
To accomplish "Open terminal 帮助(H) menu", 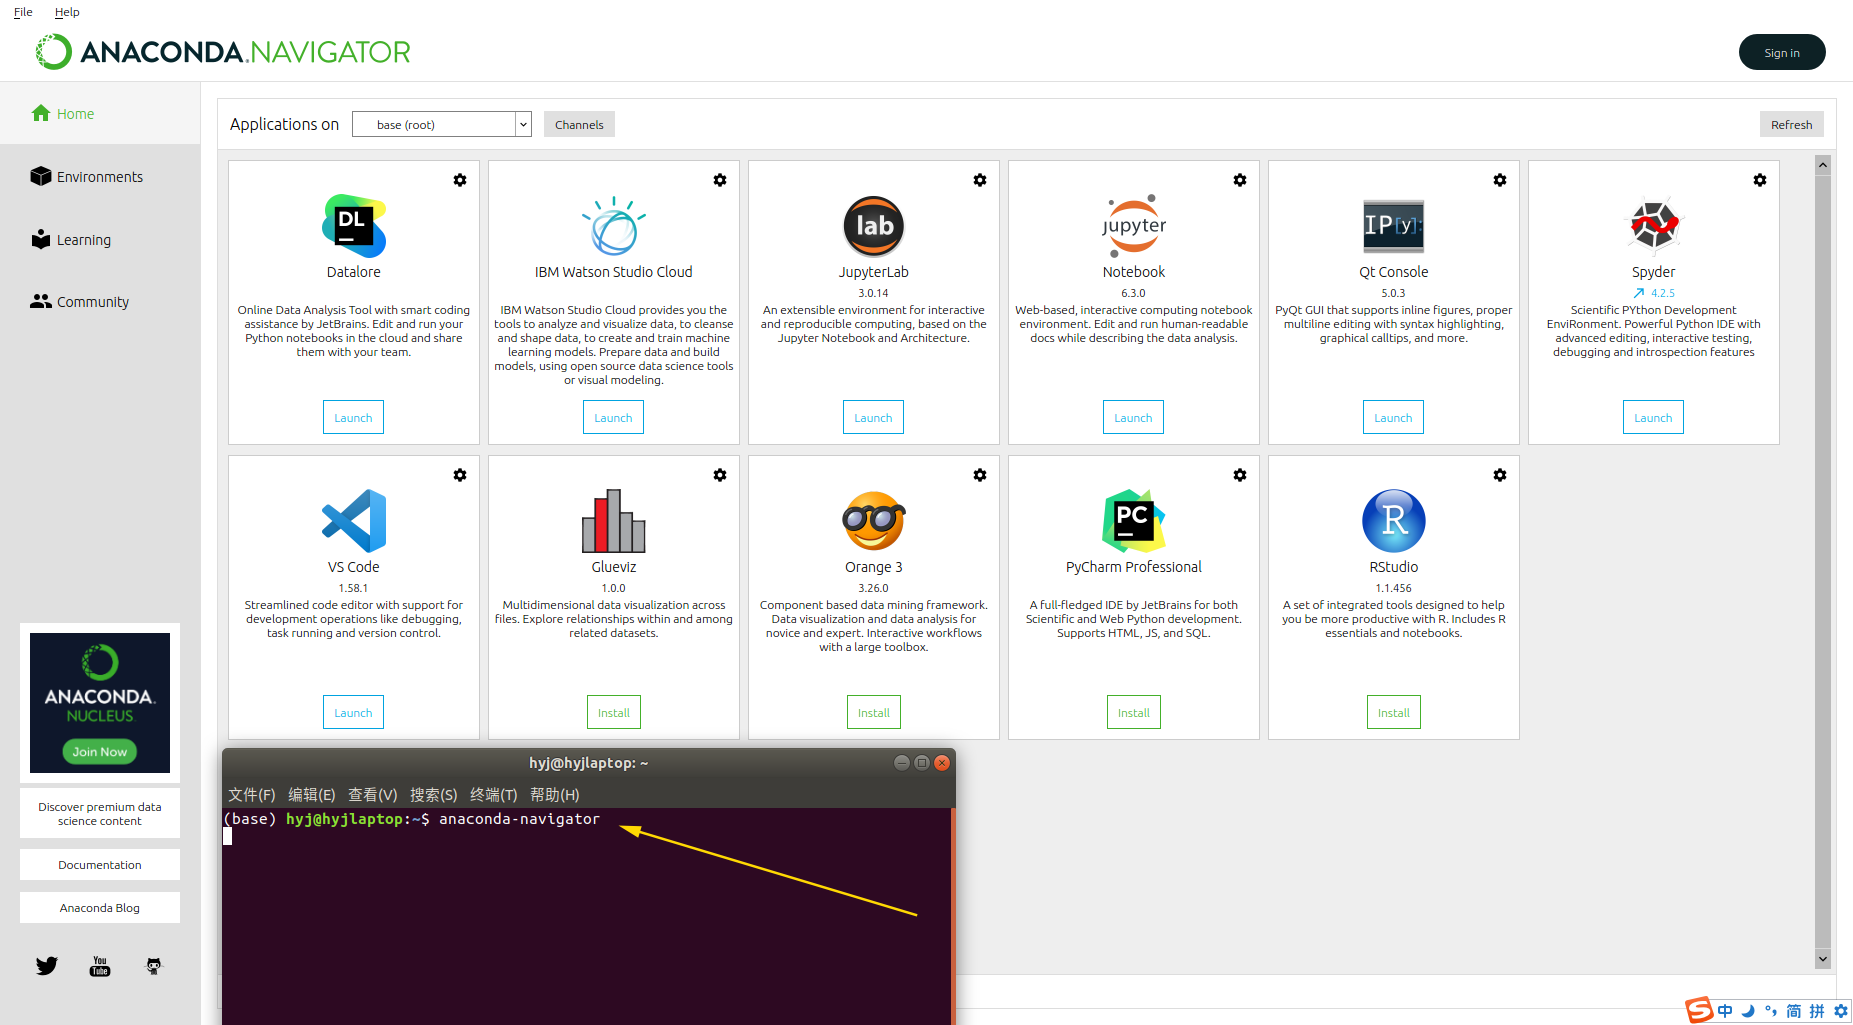I will (x=555, y=795).
